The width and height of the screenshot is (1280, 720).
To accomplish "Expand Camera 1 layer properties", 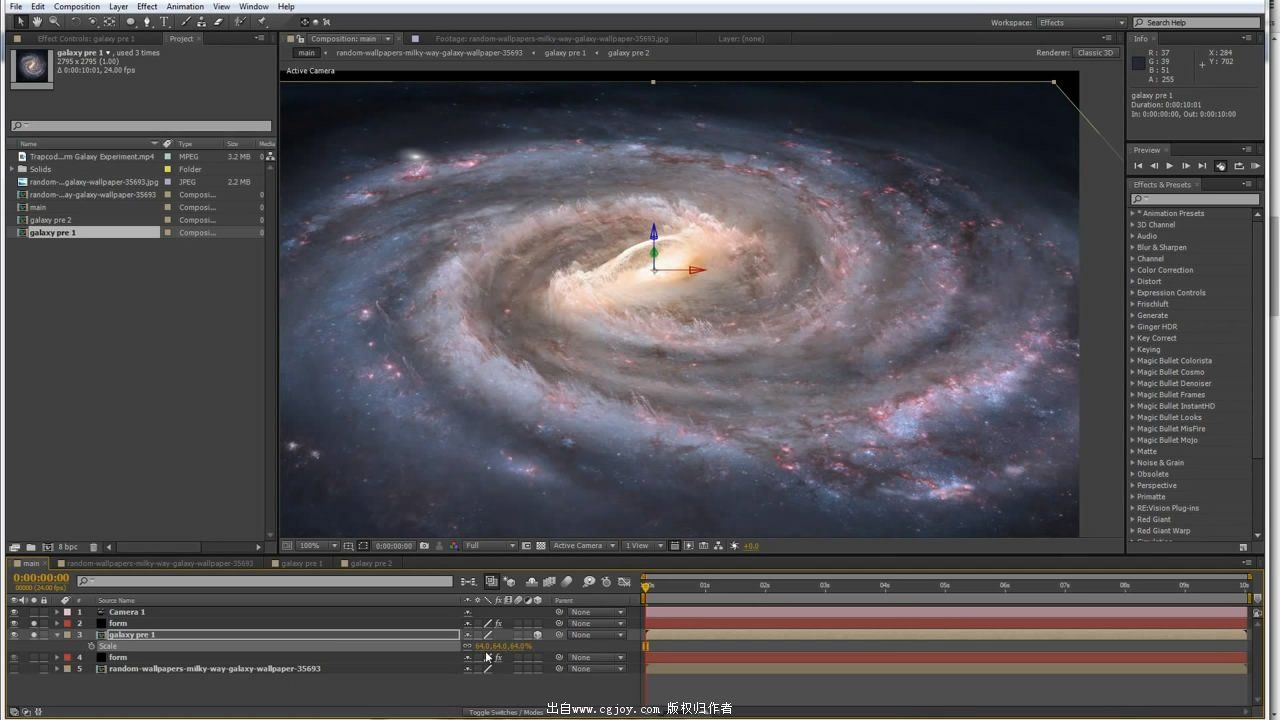I will (x=57, y=612).
